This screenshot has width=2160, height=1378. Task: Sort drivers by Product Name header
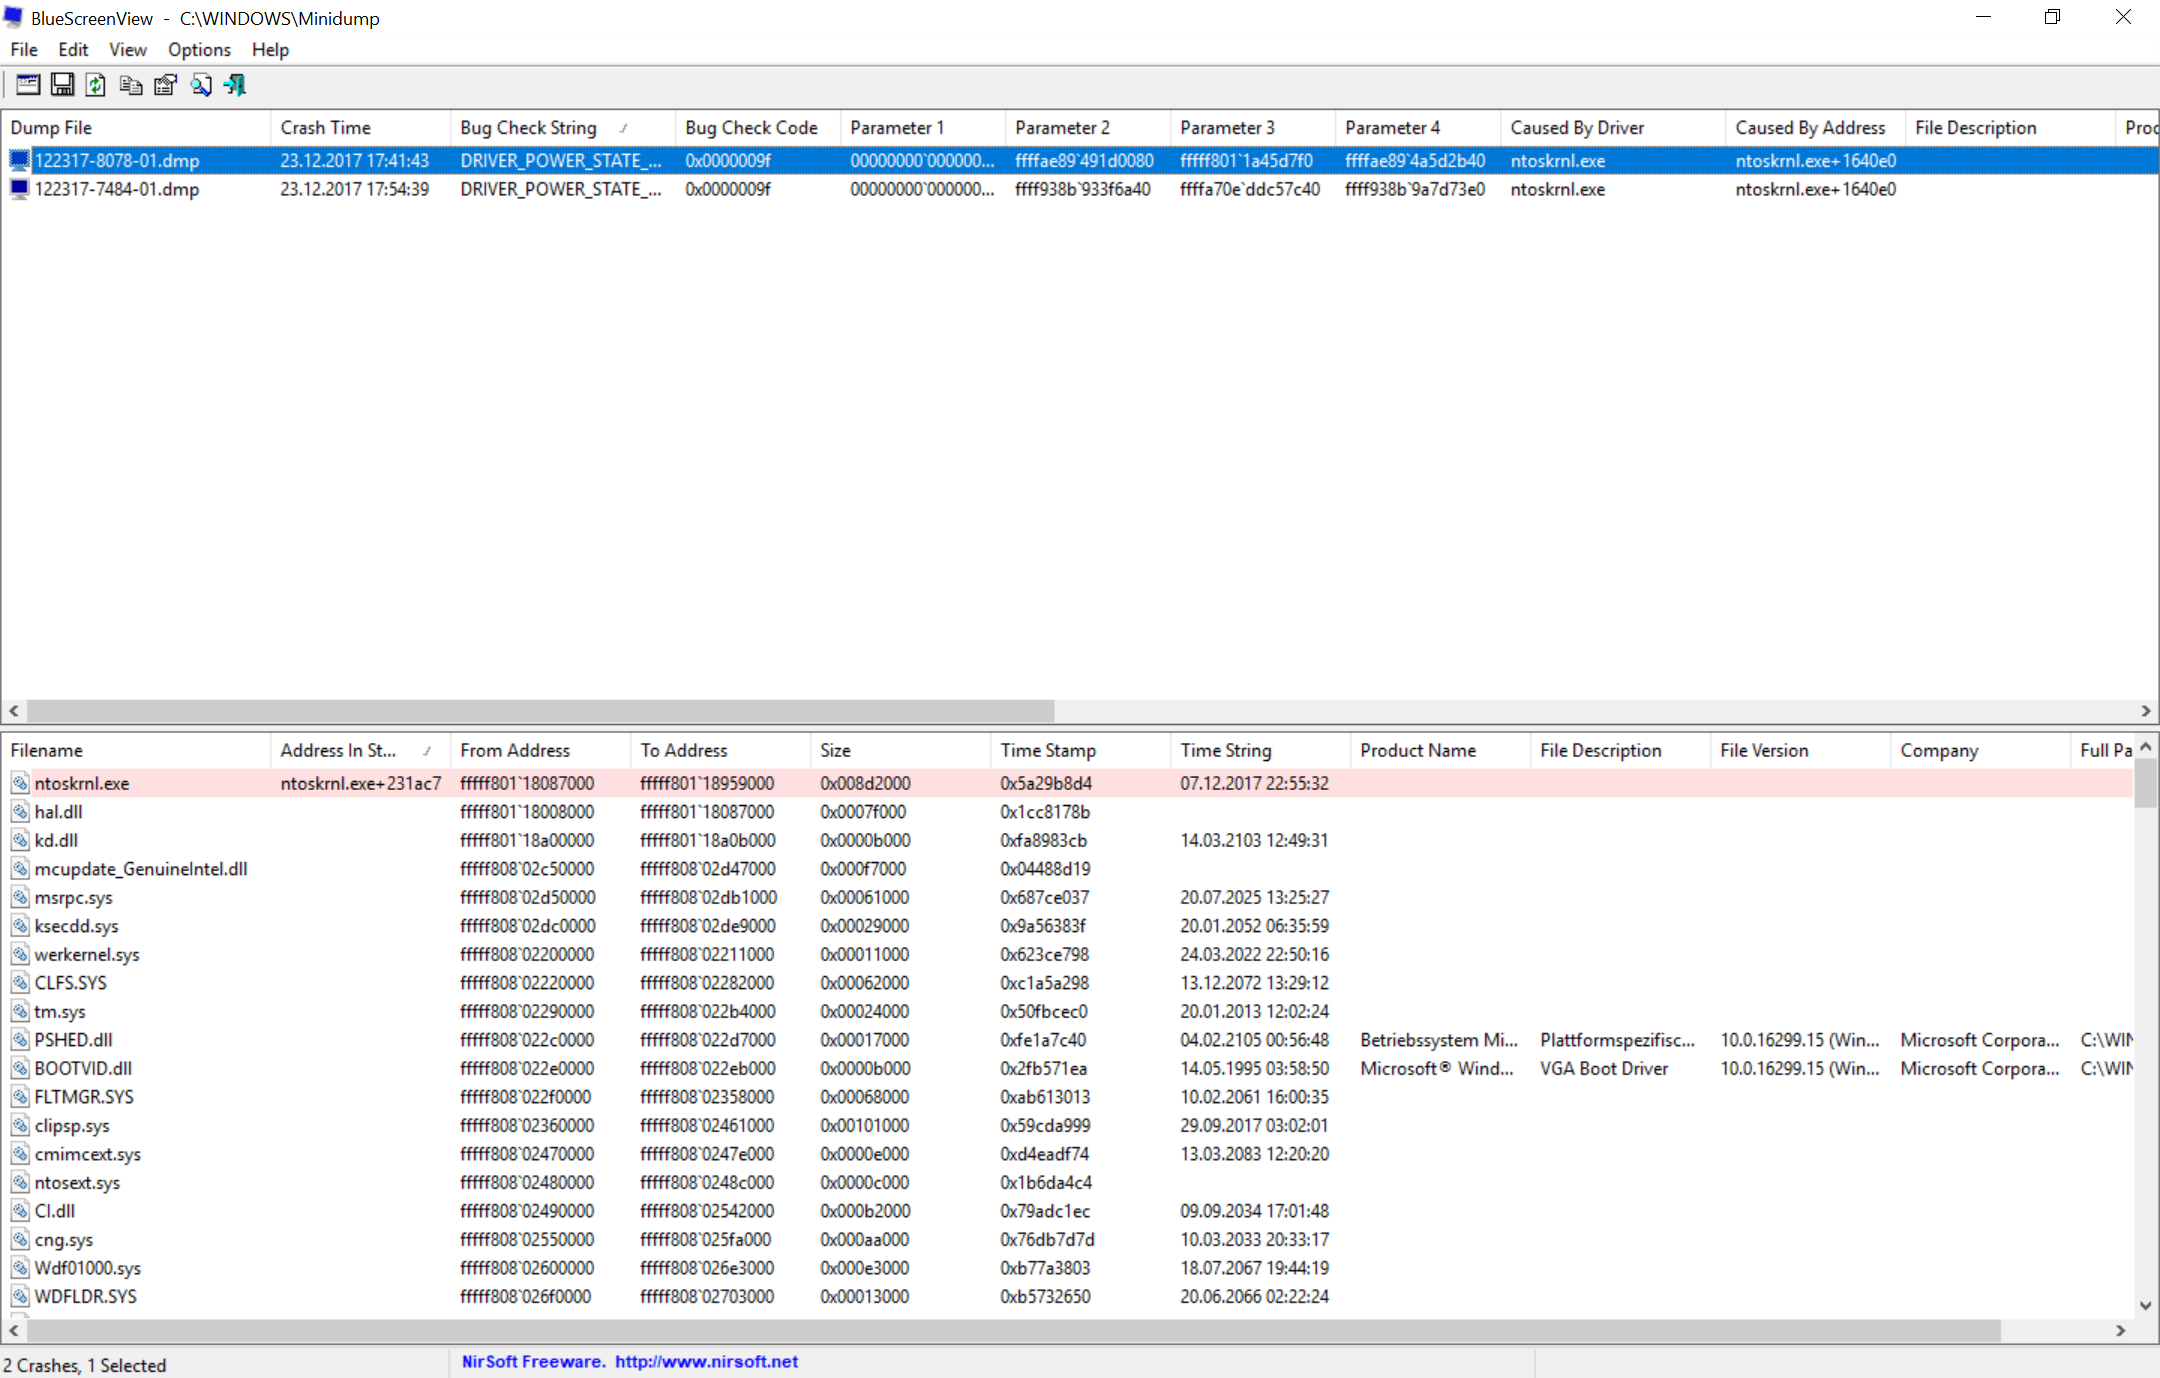pyautogui.click(x=1440, y=751)
